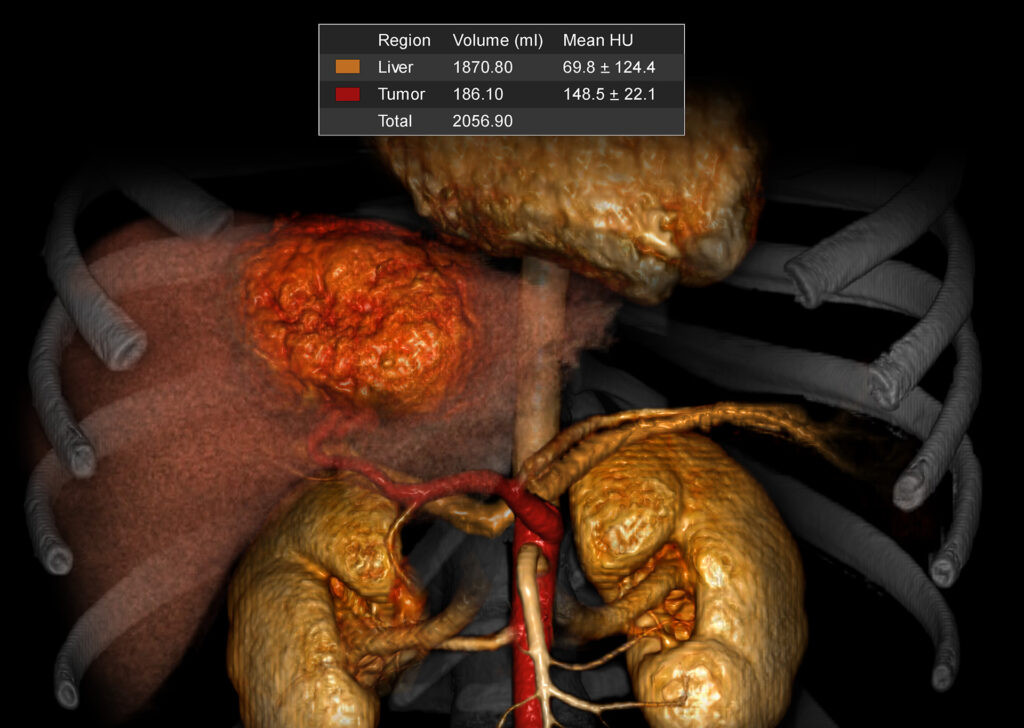Open the Volume (ml) column options

pos(498,40)
